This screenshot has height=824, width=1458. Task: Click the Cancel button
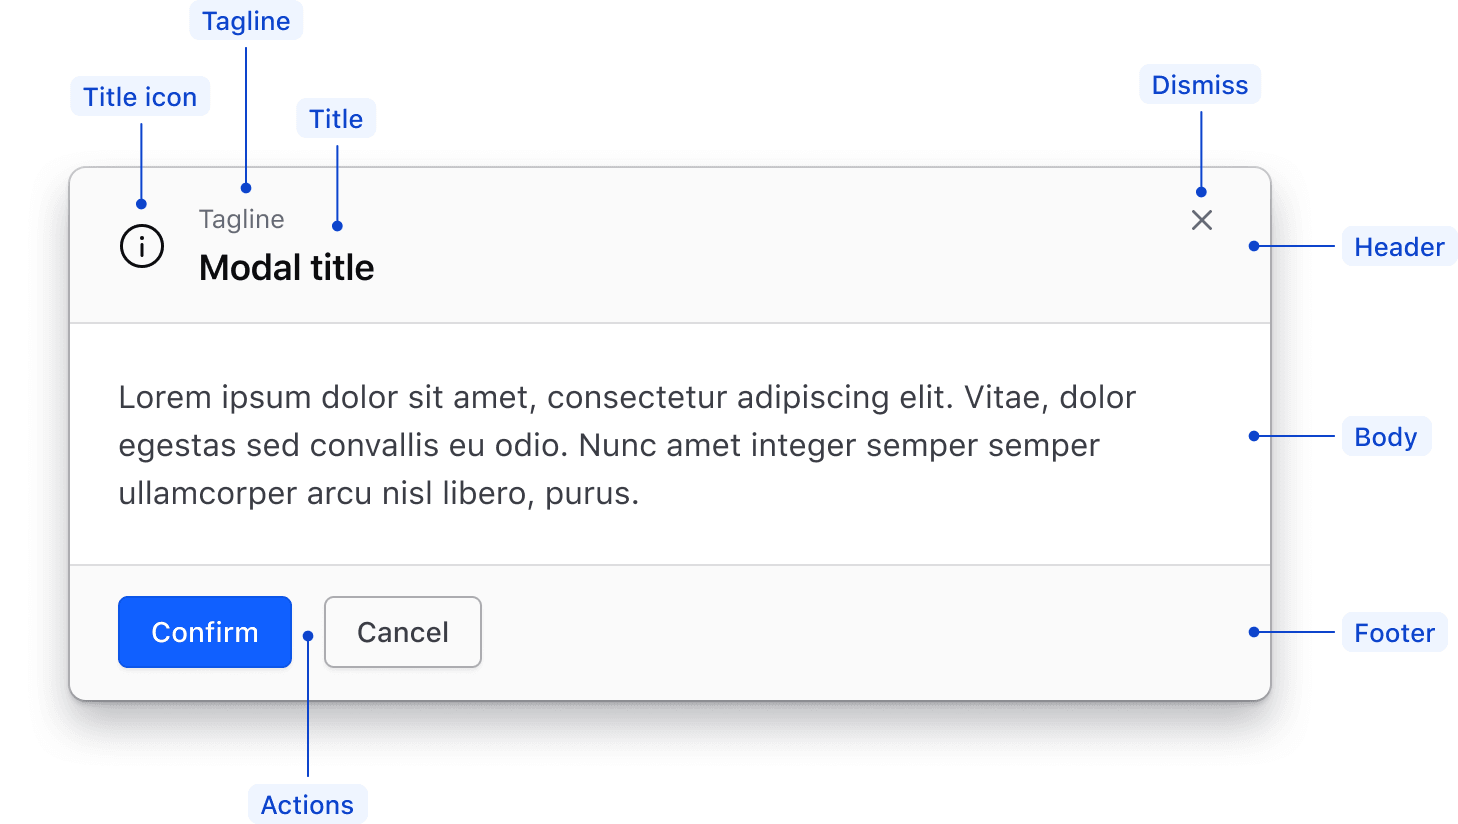click(402, 632)
